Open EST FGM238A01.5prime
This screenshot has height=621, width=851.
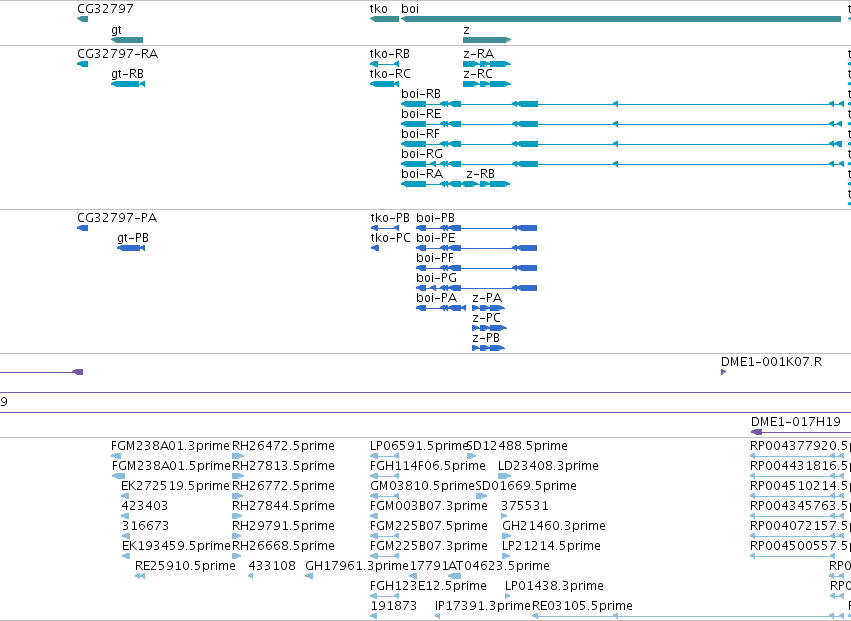click(118, 476)
